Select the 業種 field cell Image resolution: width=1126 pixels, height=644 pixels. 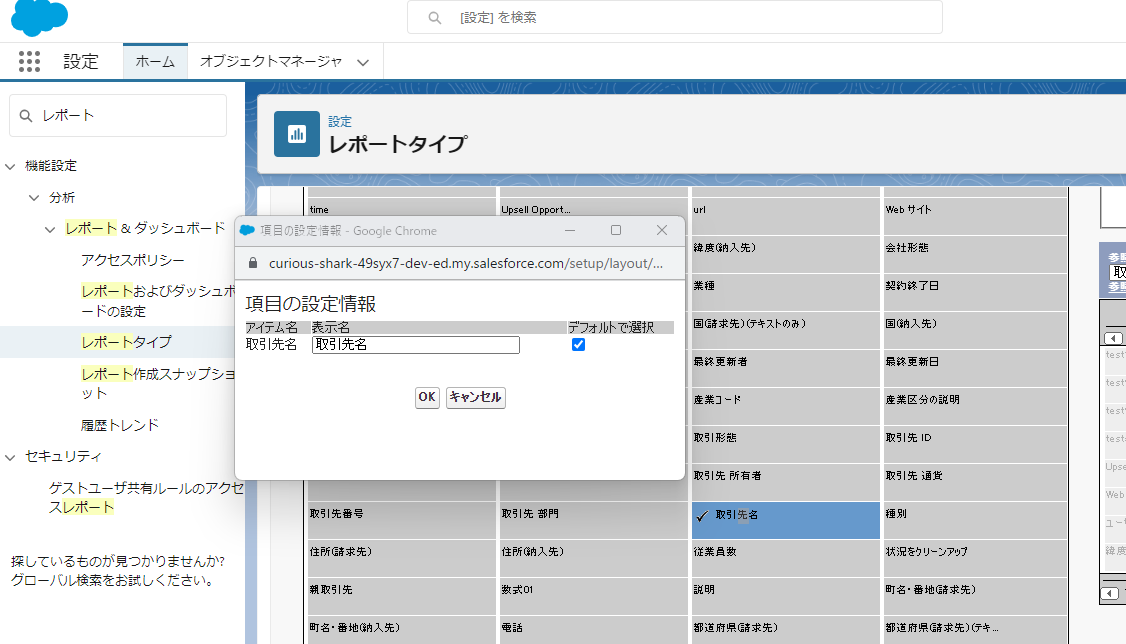tap(786, 291)
